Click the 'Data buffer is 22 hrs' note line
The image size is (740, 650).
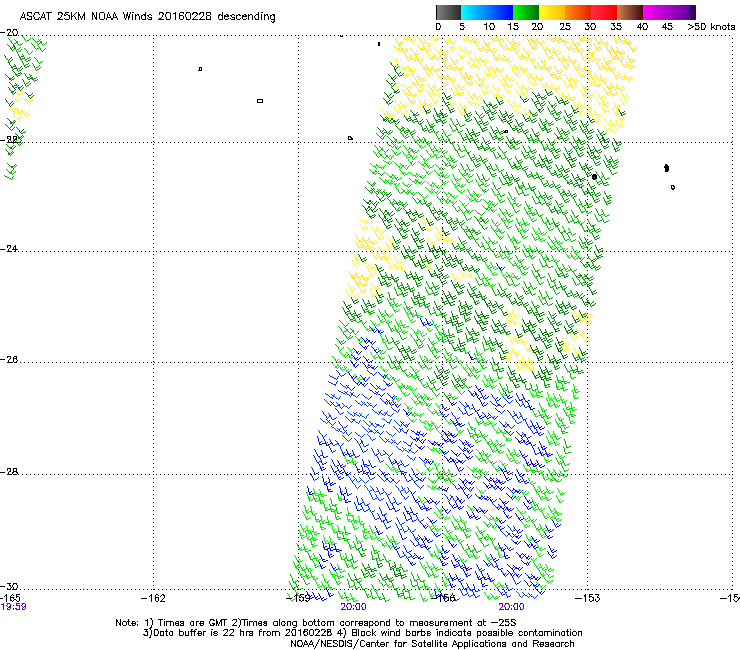(x=362, y=633)
